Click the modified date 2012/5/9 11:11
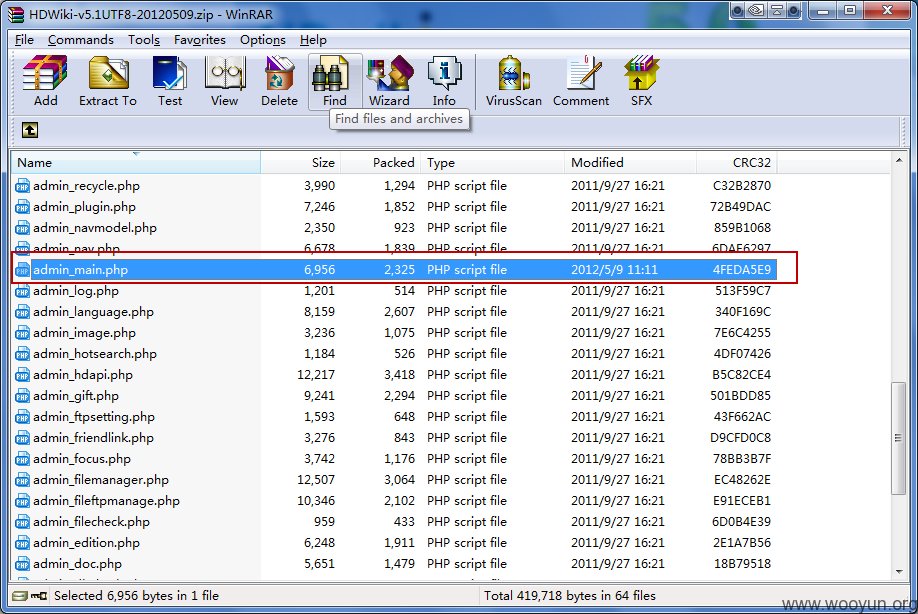The image size is (918, 614). (x=614, y=270)
